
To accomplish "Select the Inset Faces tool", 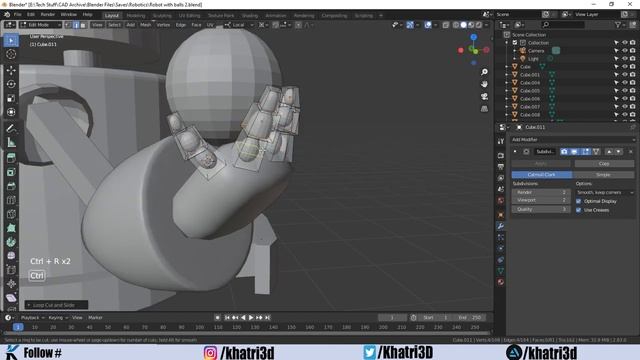I will pos(11,172).
